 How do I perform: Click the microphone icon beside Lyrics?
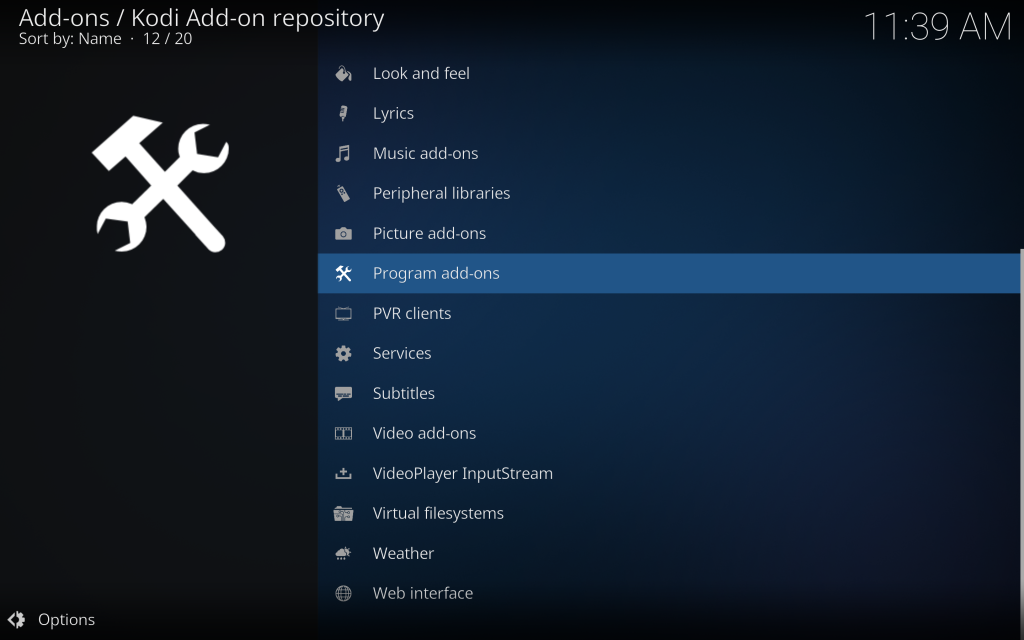(x=343, y=113)
